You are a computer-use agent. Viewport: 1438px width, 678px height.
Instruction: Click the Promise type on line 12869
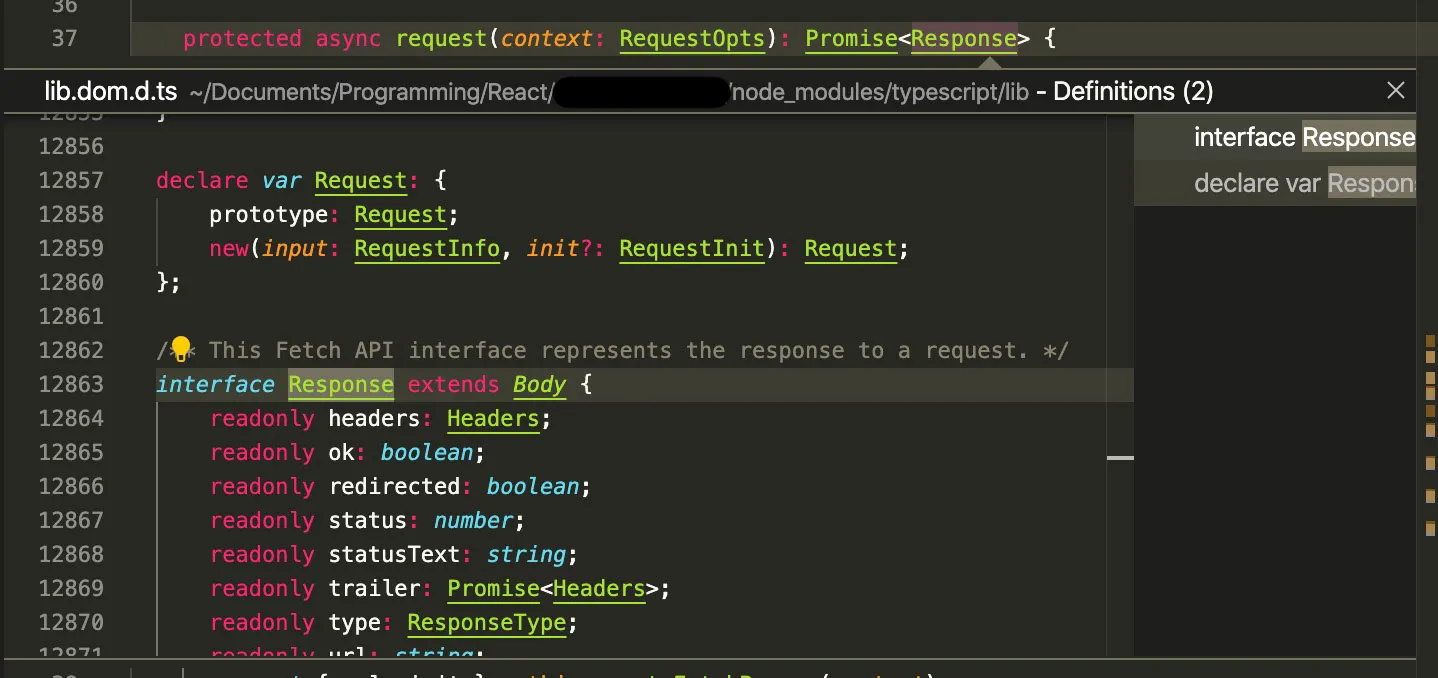click(x=493, y=589)
